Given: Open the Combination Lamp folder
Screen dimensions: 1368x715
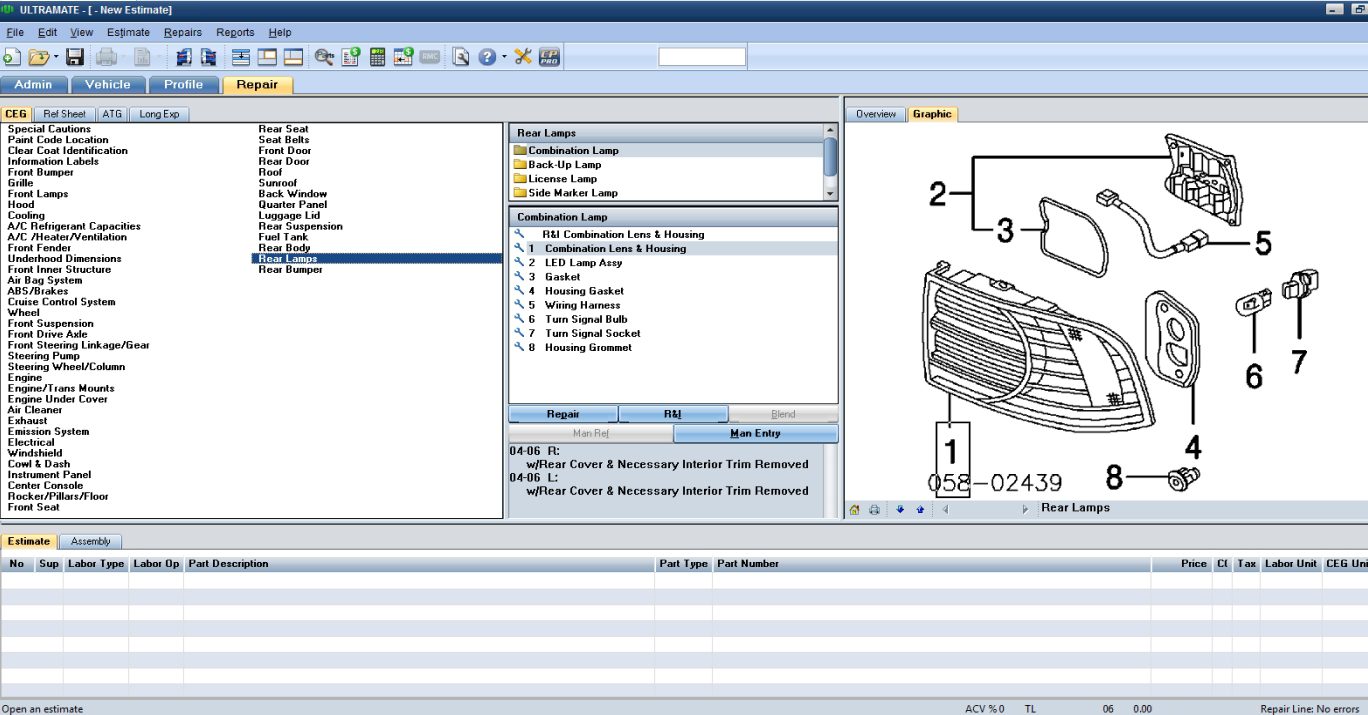Looking at the screenshot, I should coord(573,150).
